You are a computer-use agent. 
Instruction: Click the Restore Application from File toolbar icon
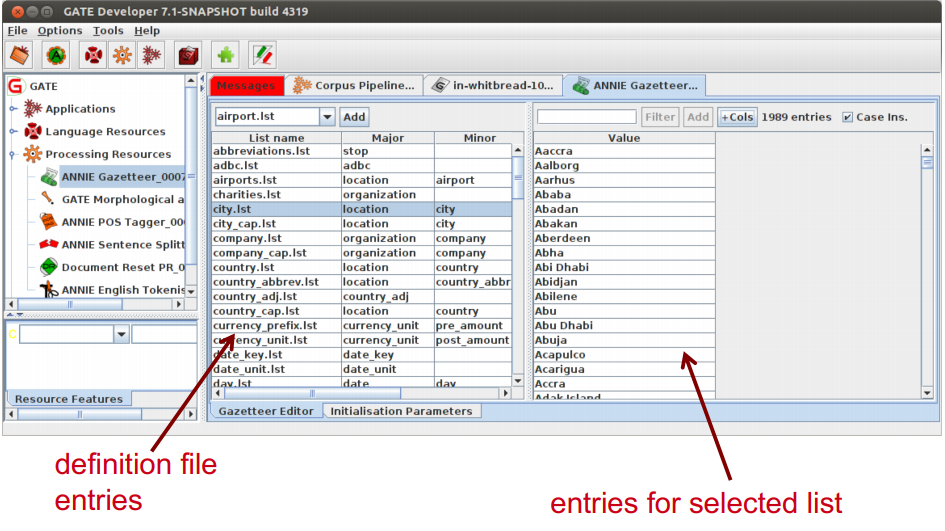(20, 55)
